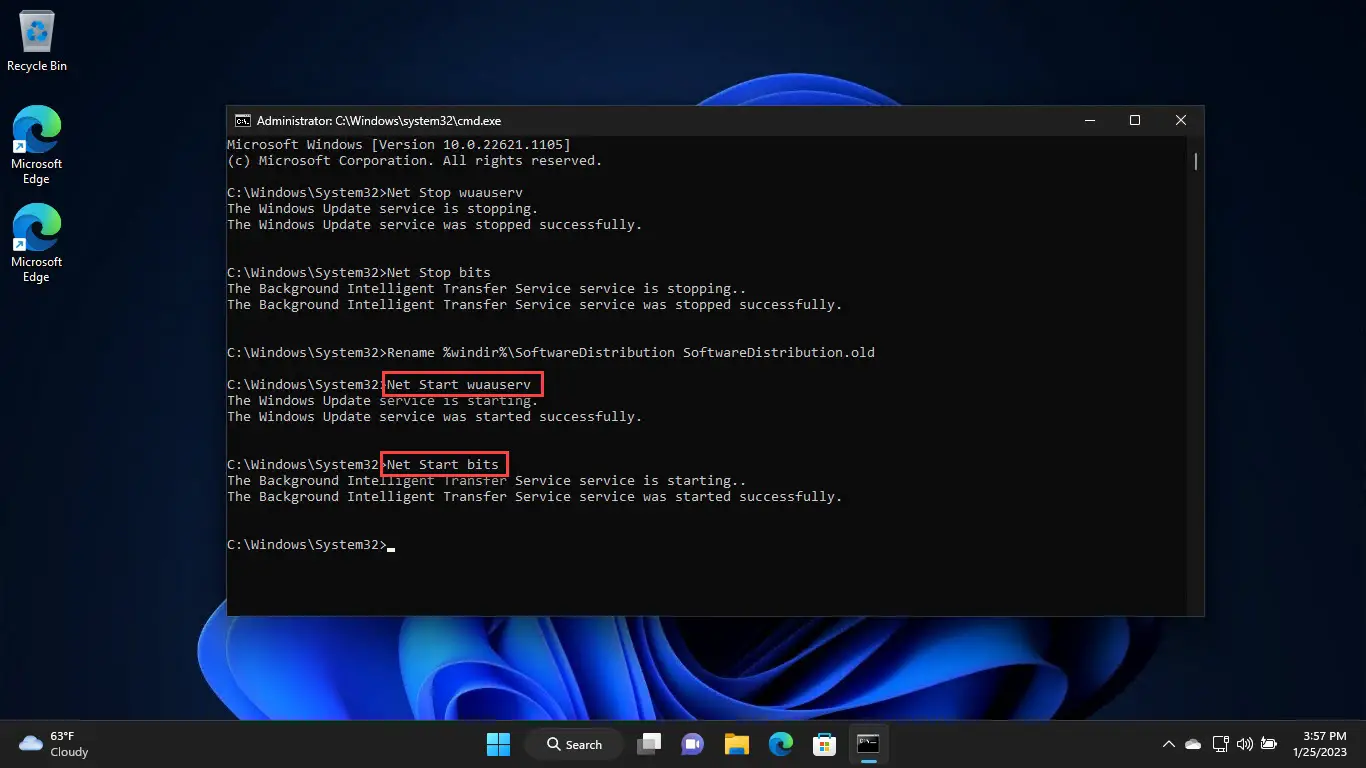Click 'Background Intelligent Transfer Service service was stopped successfully' line
This screenshot has width=1366, height=768.
pos(535,305)
